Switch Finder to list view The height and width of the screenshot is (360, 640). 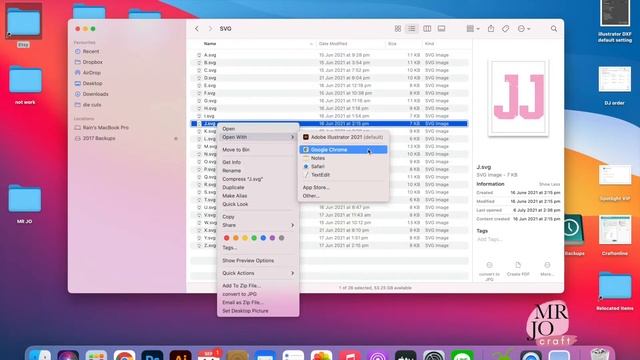(411, 29)
